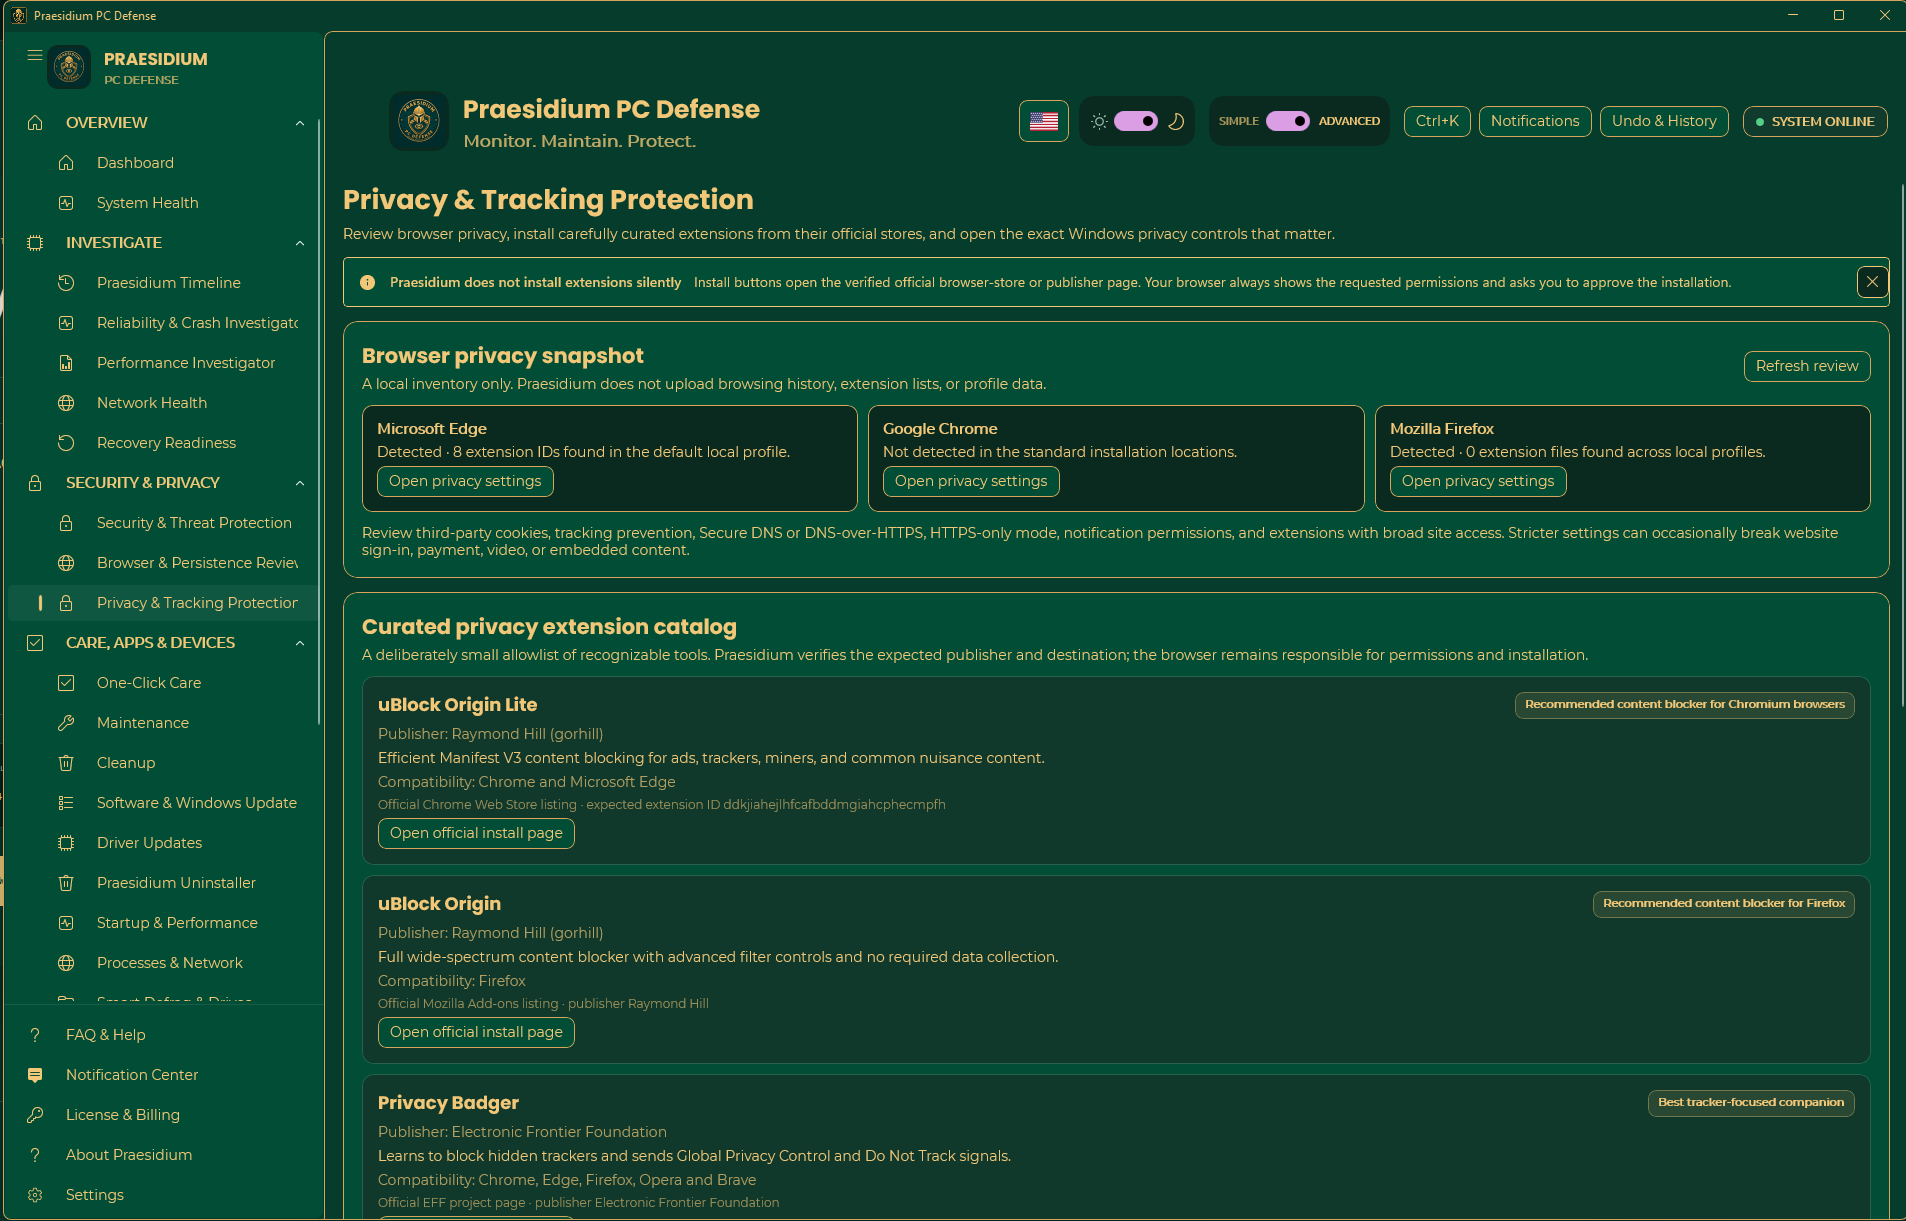The height and width of the screenshot is (1221, 1906).
Task: Open License & Billing
Action: [163, 1115]
